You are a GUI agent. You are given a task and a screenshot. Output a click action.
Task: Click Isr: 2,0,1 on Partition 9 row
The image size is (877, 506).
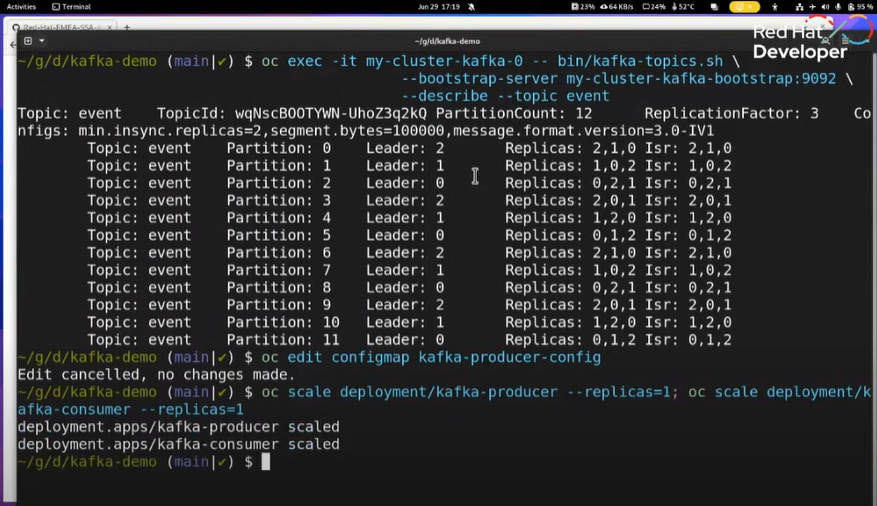(688, 305)
